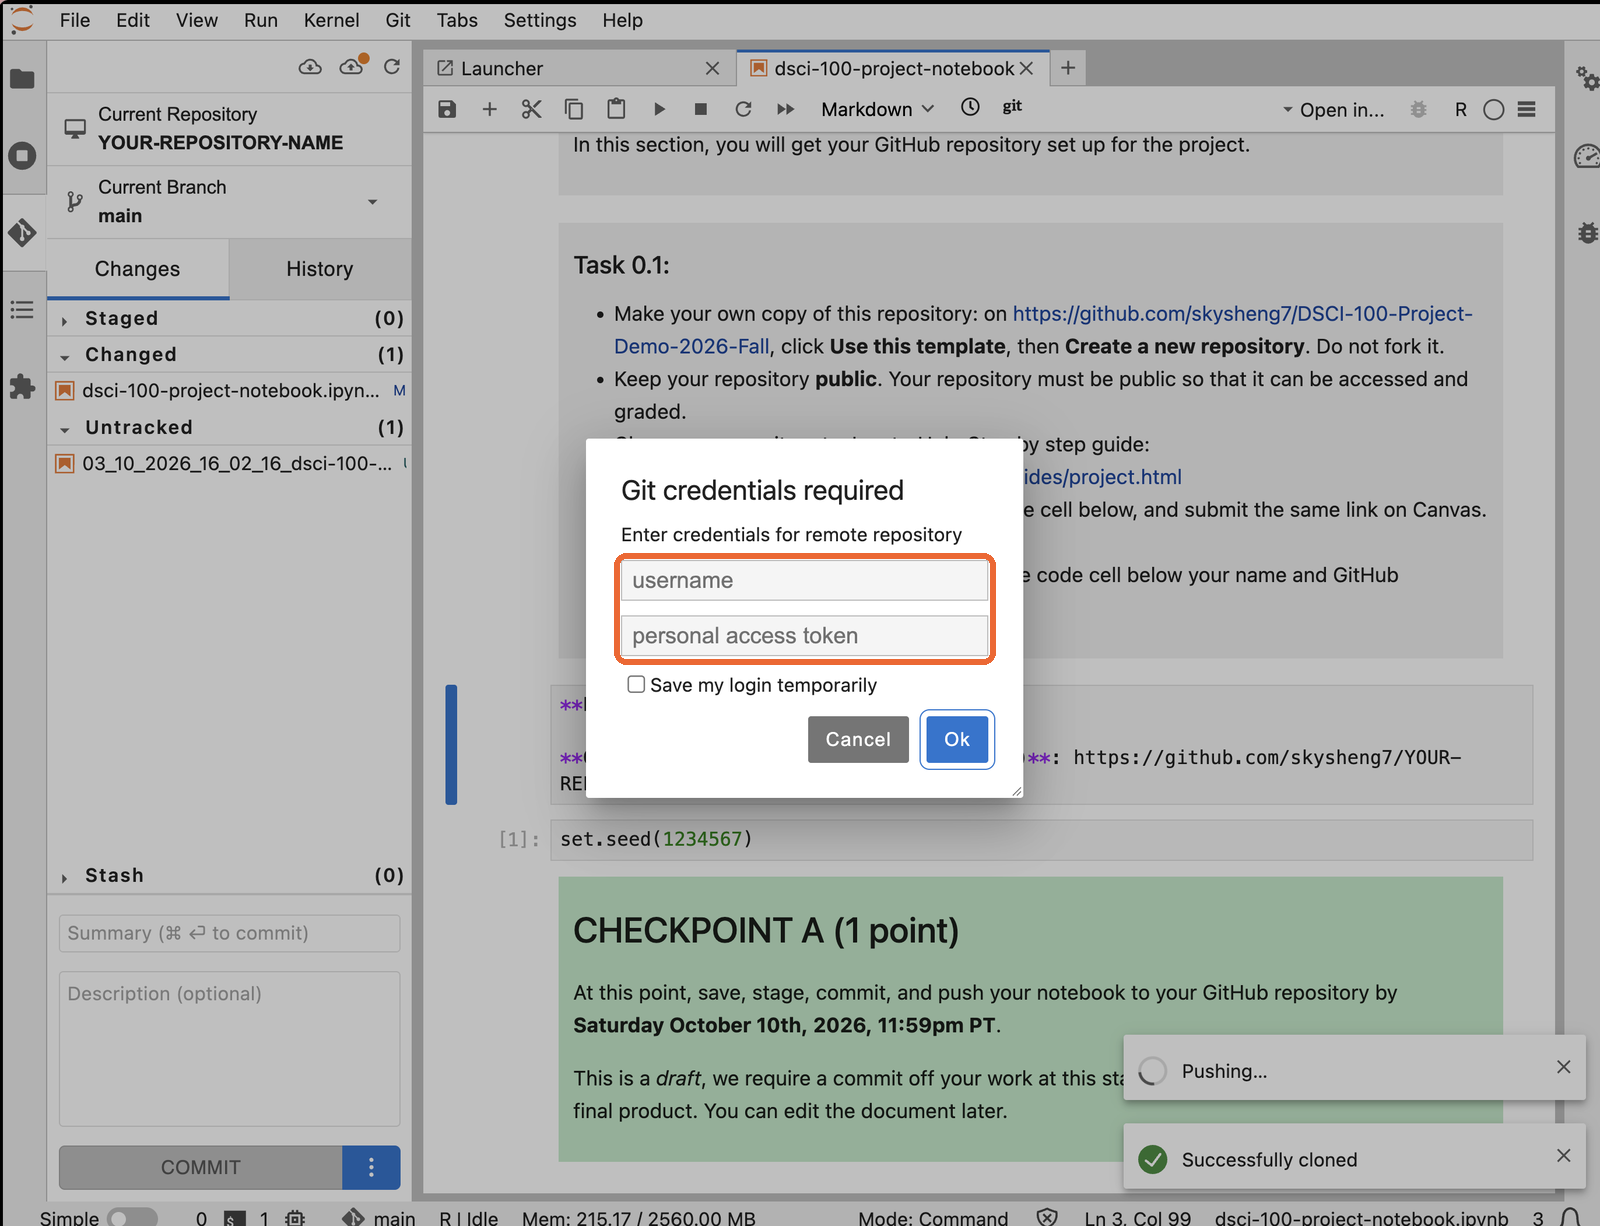The height and width of the screenshot is (1226, 1600).
Task: Cut selected cell with scissors icon
Action: click(x=531, y=109)
